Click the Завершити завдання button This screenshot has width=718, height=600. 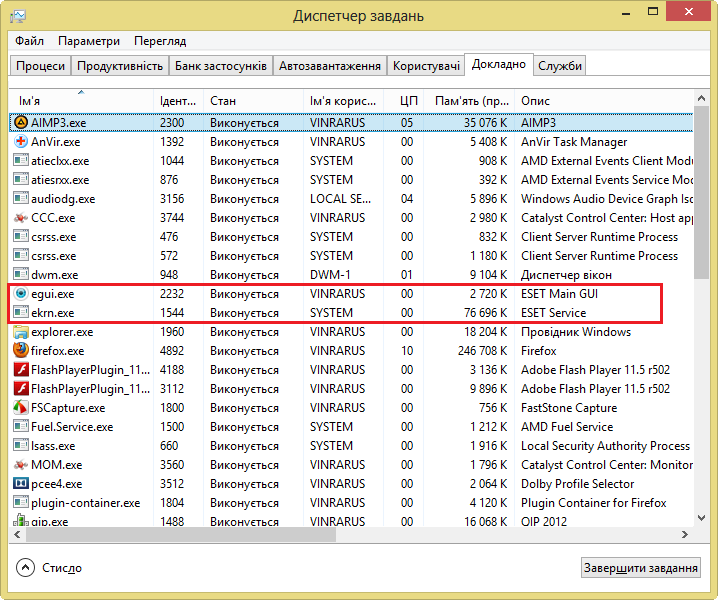pyautogui.click(x=641, y=568)
